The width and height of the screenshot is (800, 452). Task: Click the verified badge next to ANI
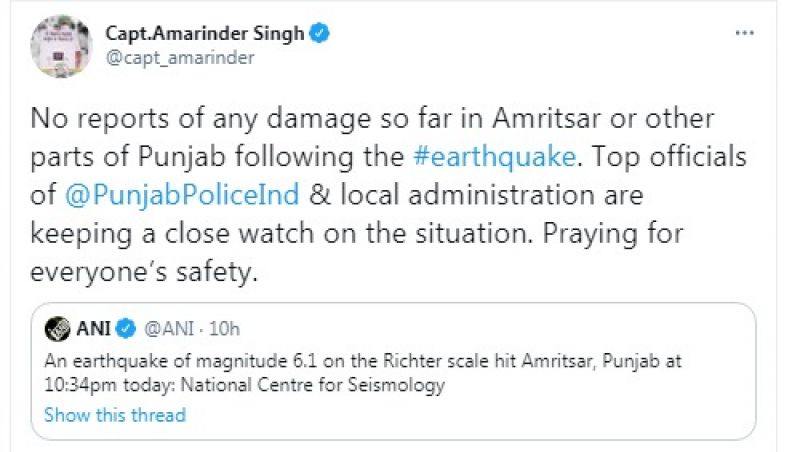pyautogui.click(x=128, y=327)
